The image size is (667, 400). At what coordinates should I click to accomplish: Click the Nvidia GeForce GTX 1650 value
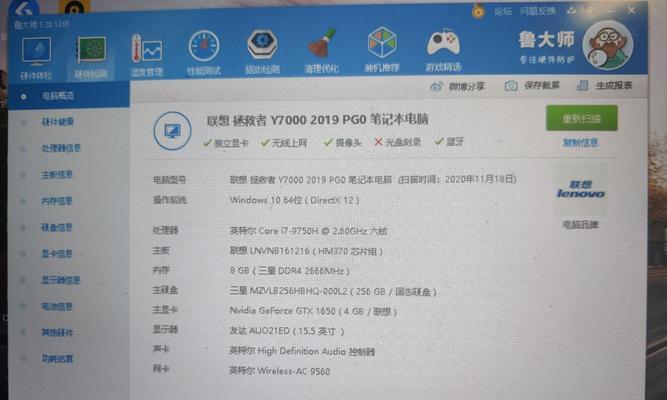point(313,311)
